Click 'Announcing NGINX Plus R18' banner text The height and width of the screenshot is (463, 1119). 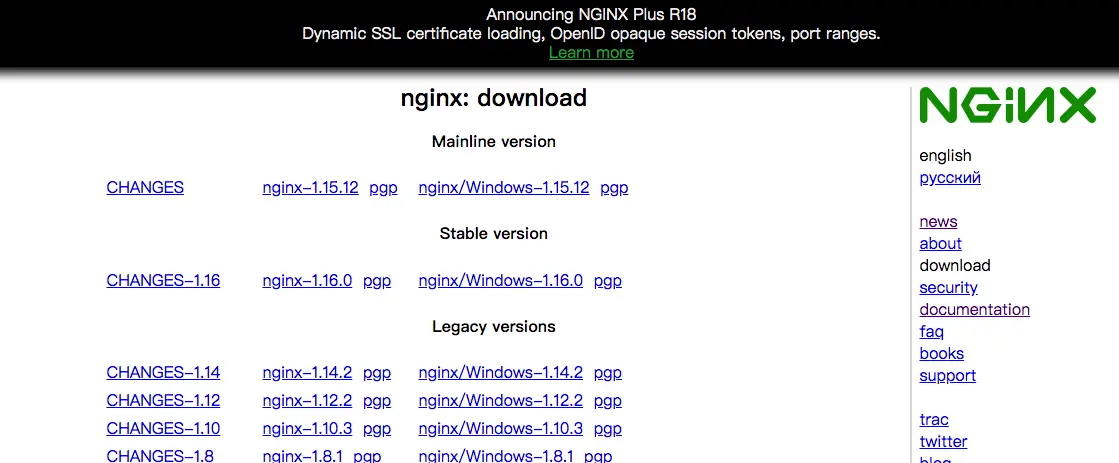pos(591,14)
